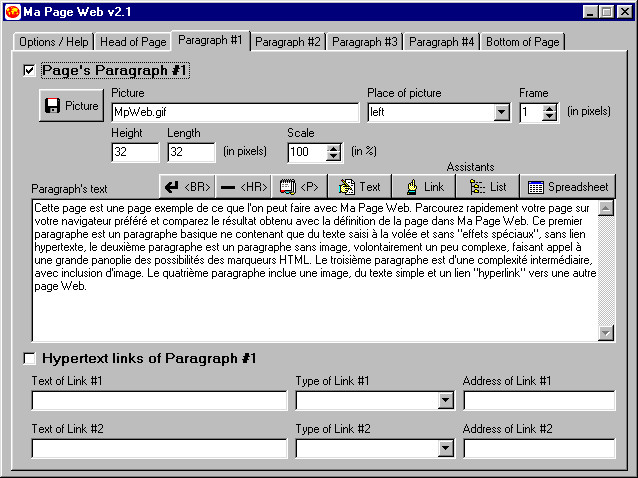Viewport: 638px width, 478px height.
Task: Insert a <BR> line break tag
Action: (x=188, y=187)
